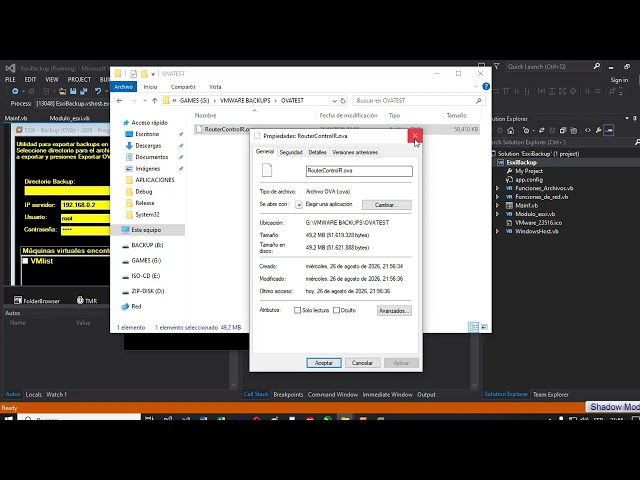Click View Code icon in Solution Explorer toolbar

click(588, 131)
